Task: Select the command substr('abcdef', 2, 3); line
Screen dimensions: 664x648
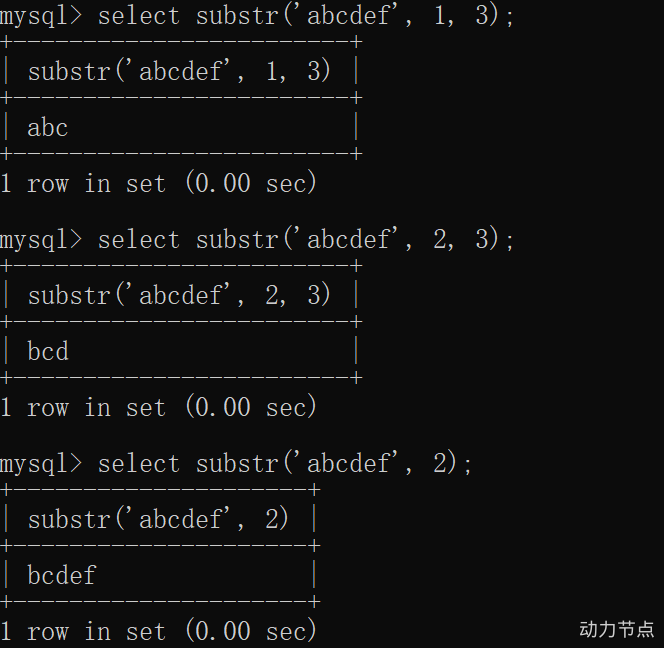Action: (x=305, y=239)
